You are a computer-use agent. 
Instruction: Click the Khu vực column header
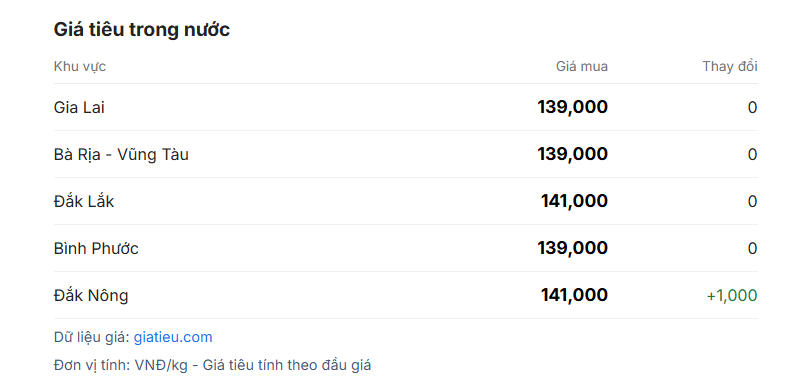pos(79,67)
